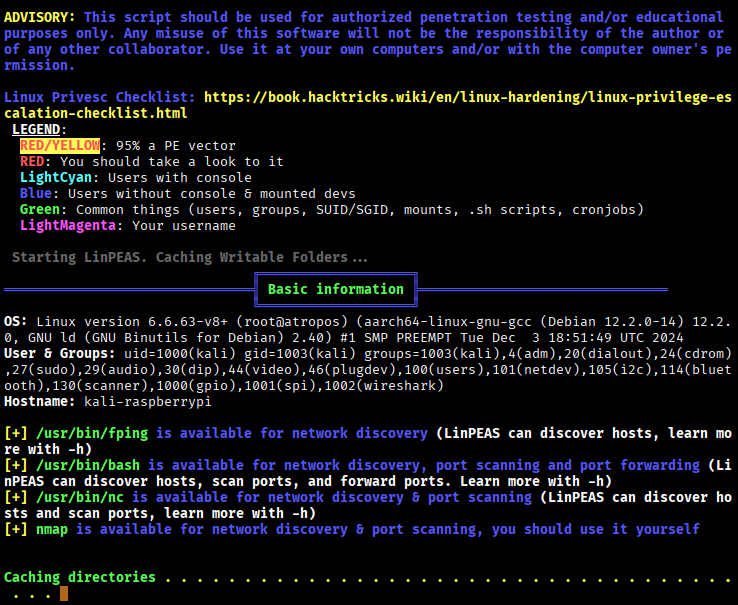Click the ADVISORY label at the top
Screen dimensions: 738x605
click(40, 17)
